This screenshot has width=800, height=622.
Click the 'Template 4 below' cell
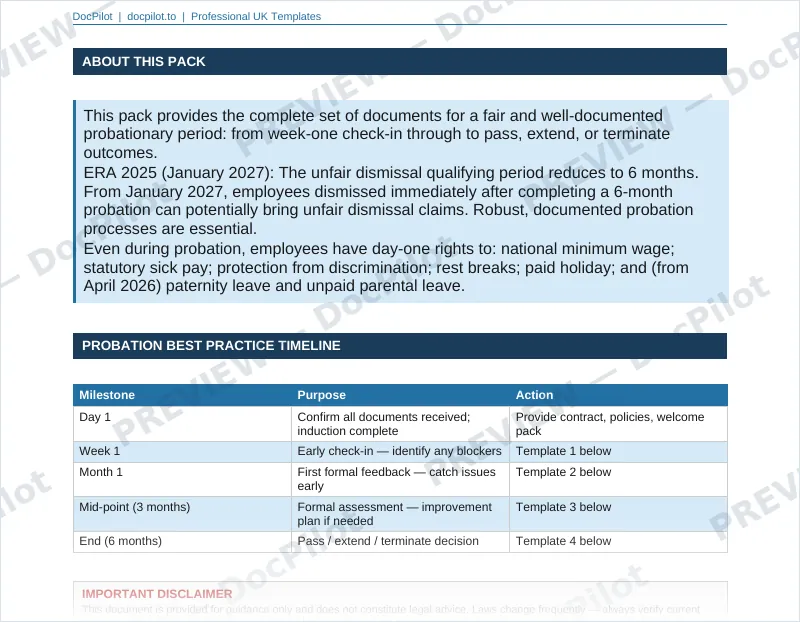point(618,541)
